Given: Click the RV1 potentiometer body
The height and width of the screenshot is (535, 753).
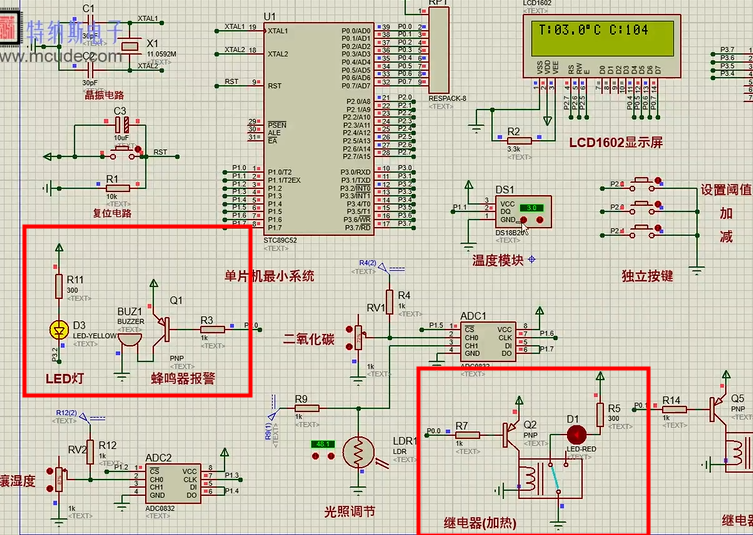Looking at the screenshot, I should pyautogui.click(x=359, y=338).
